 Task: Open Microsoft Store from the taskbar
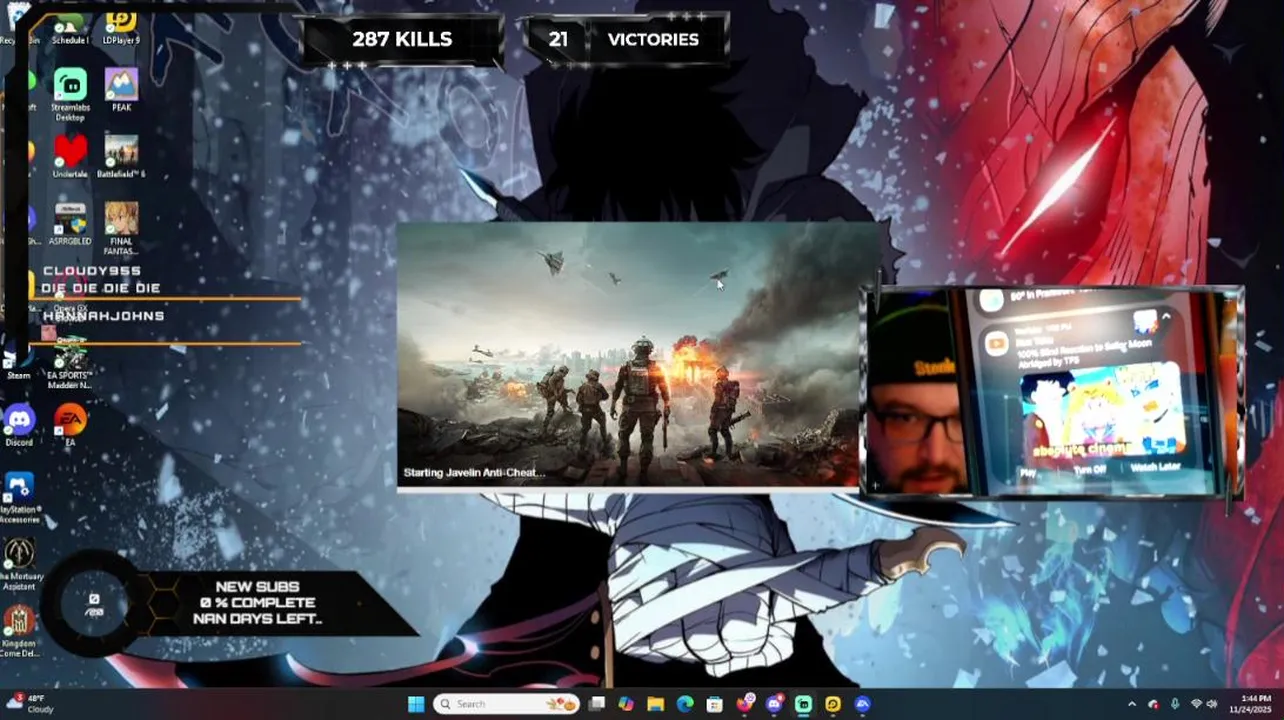(x=714, y=704)
